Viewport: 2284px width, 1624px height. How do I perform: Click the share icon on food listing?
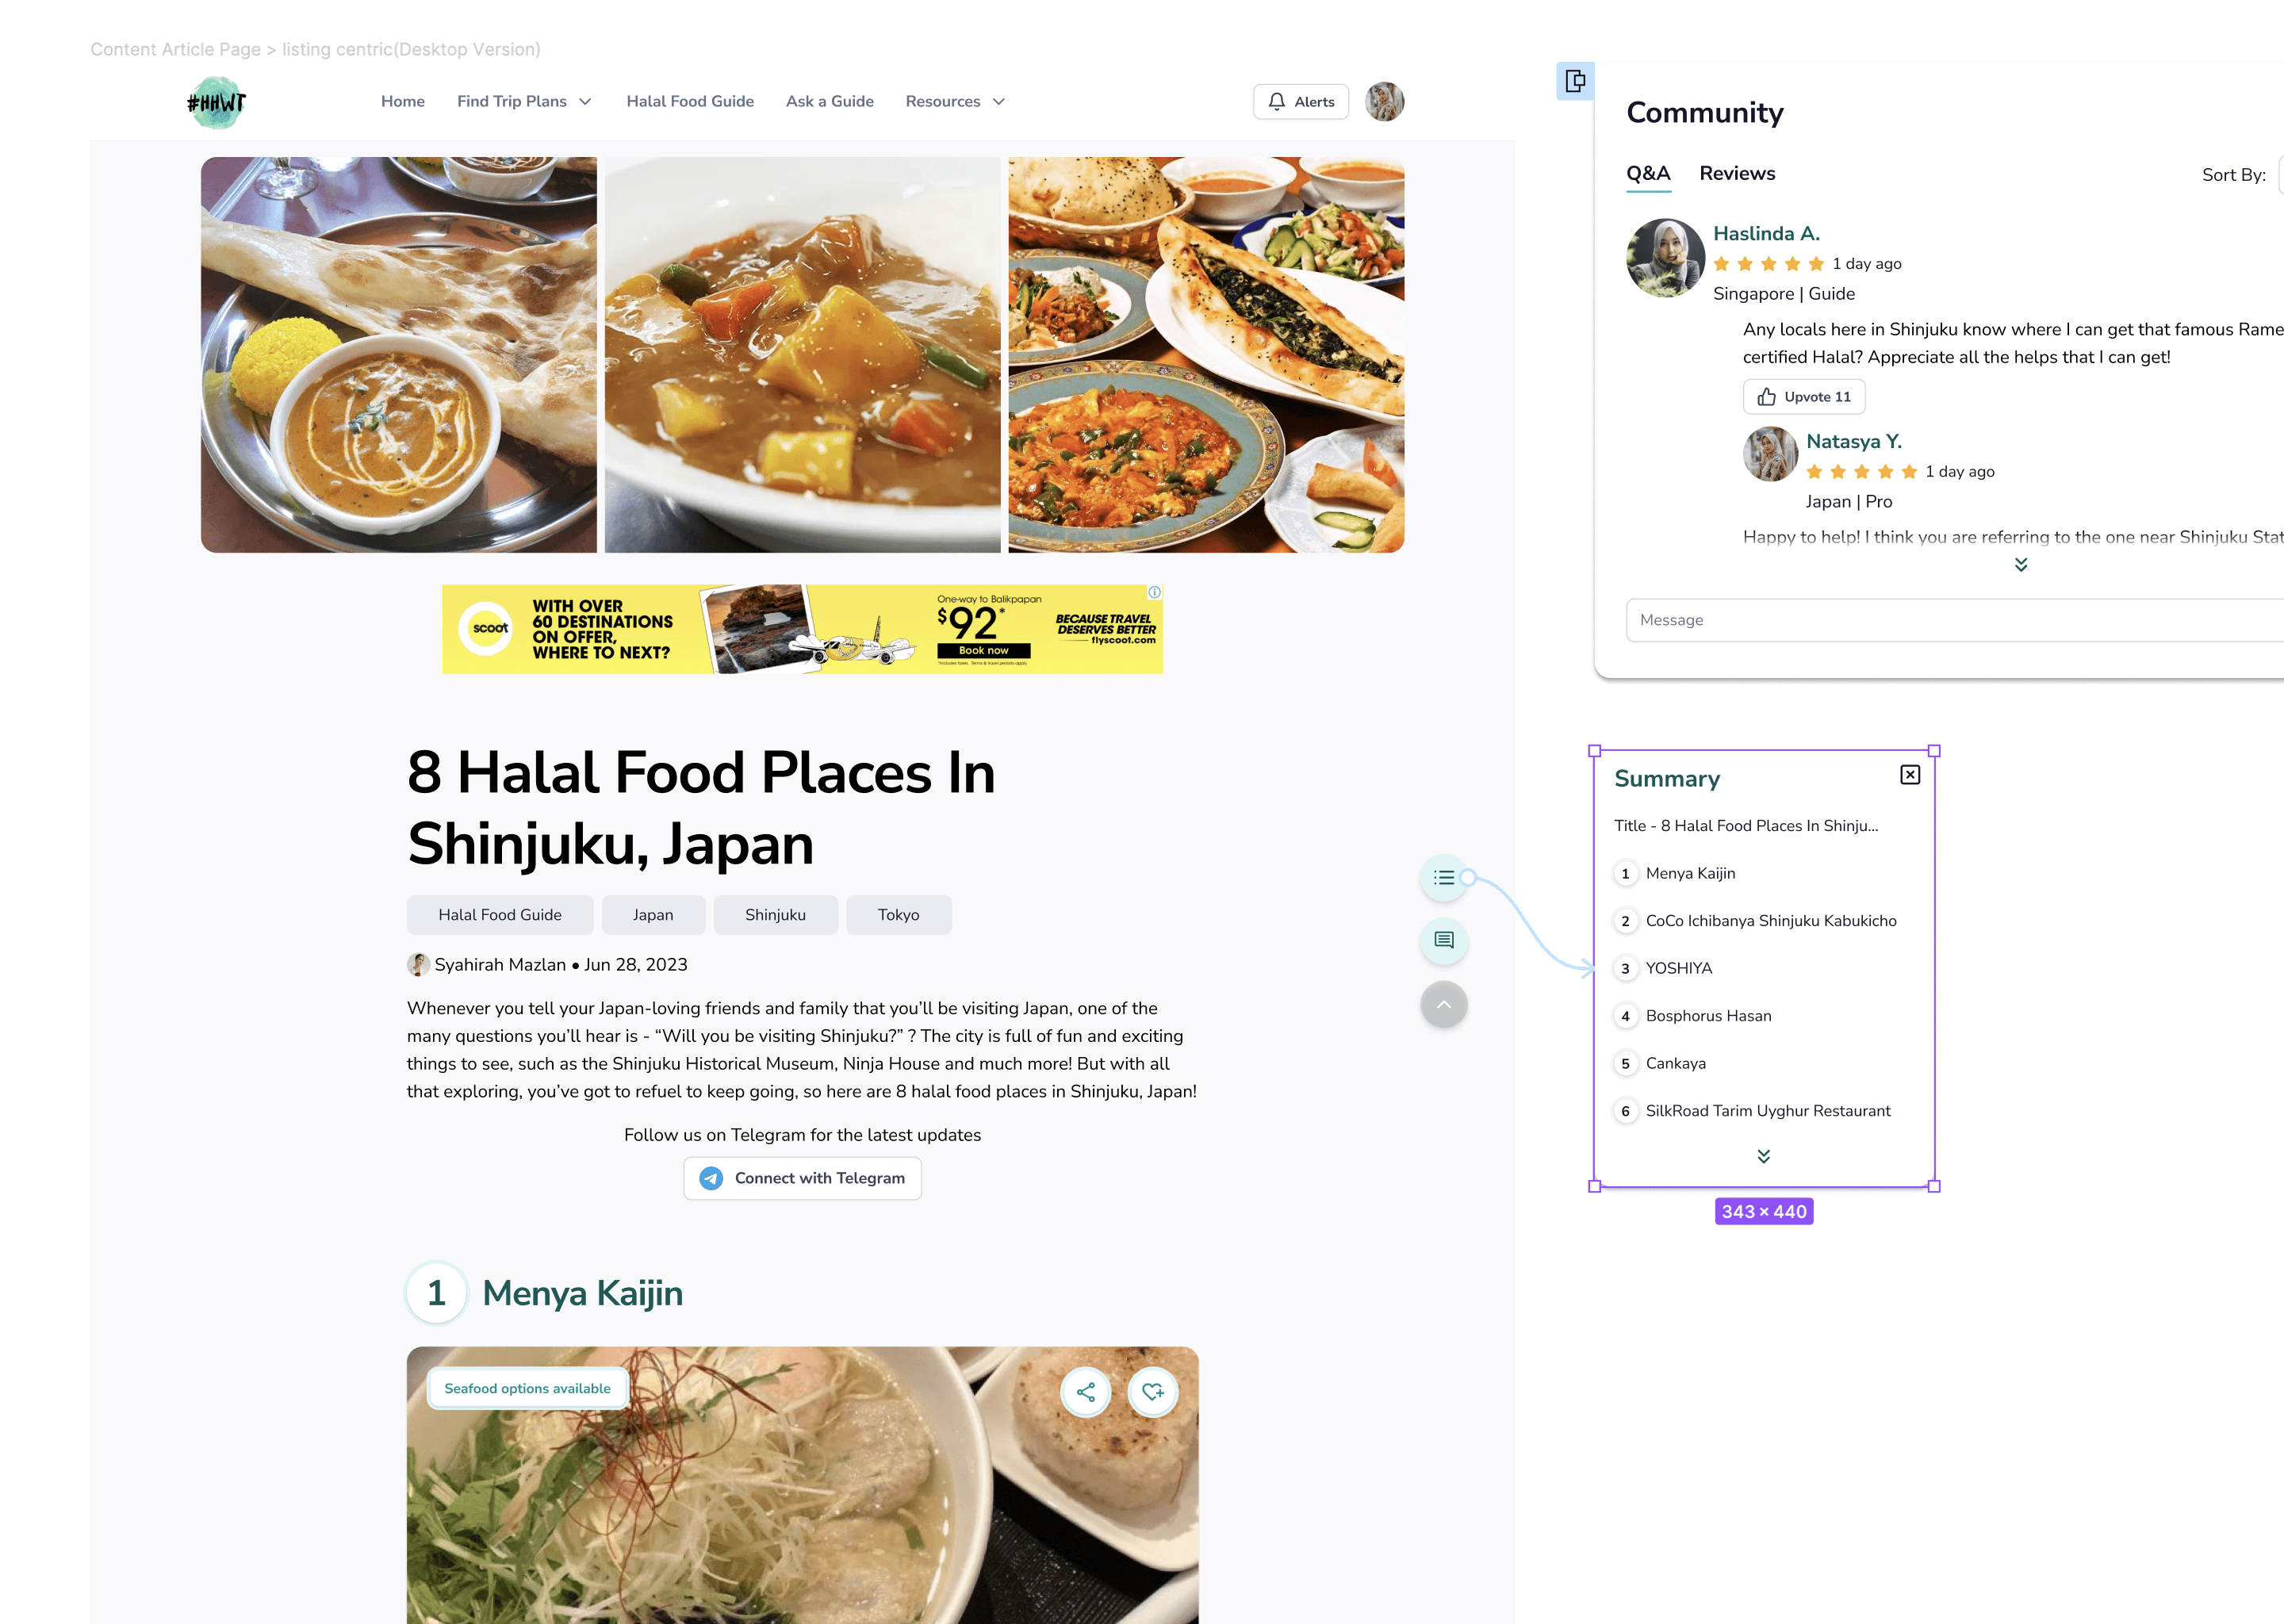coord(1084,1392)
